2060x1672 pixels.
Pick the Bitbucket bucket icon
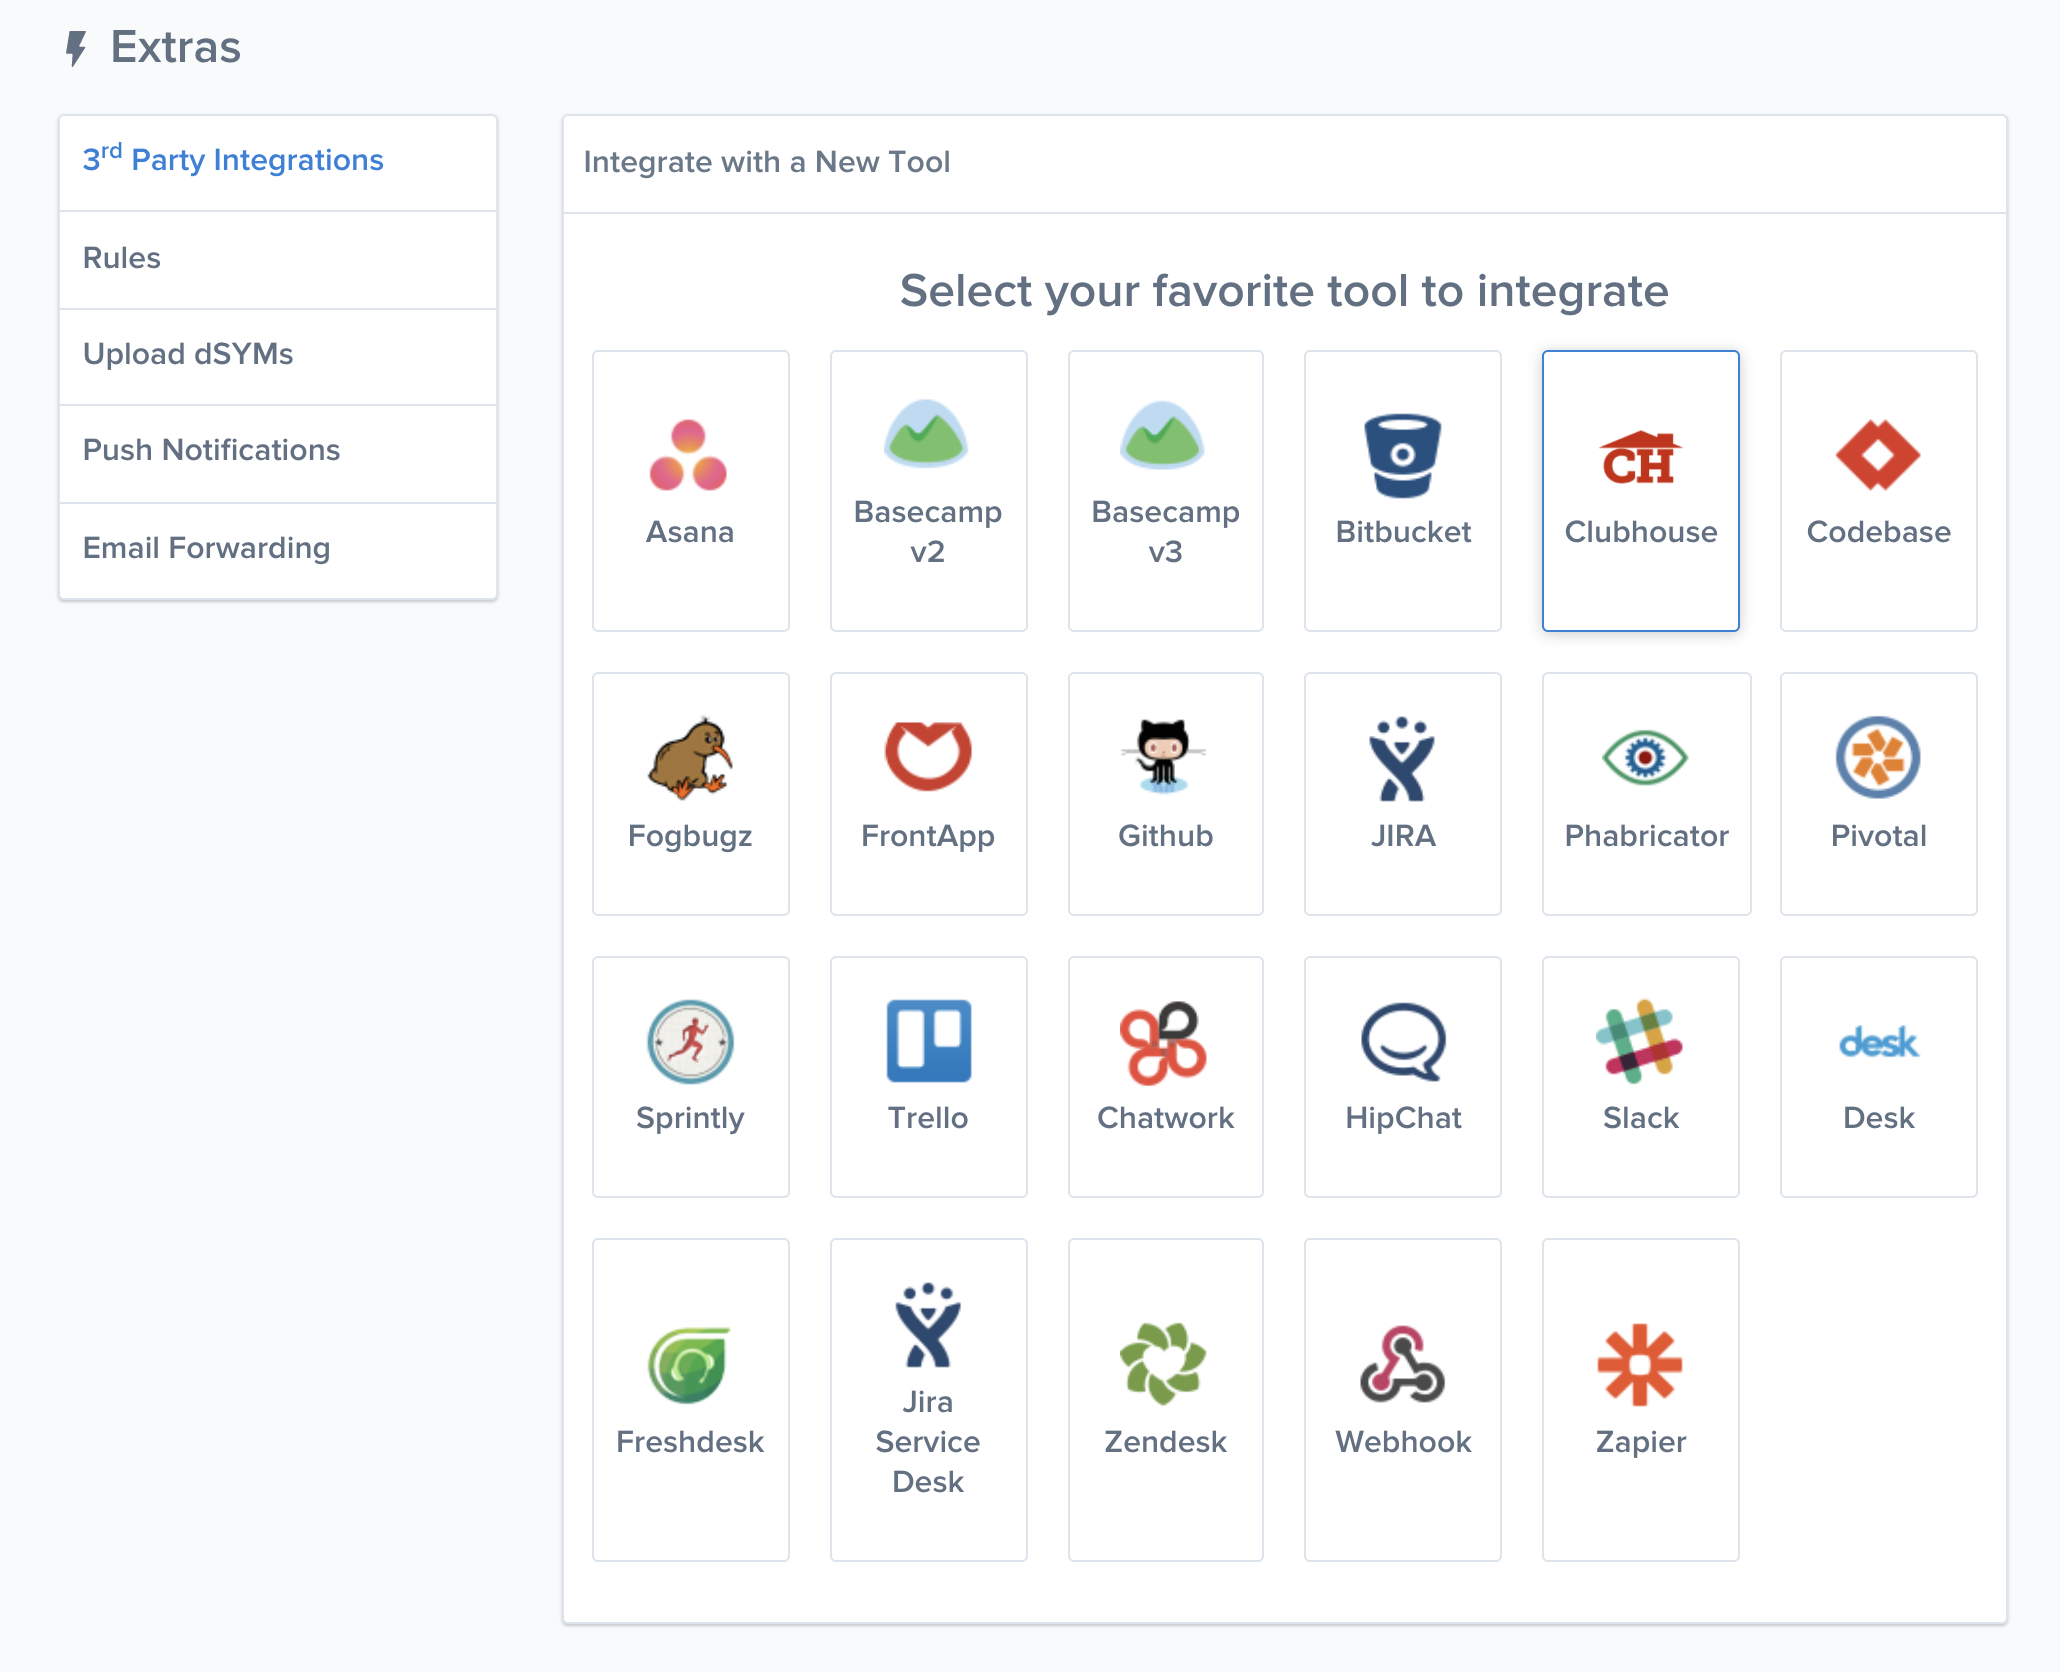click(x=1402, y=456)
